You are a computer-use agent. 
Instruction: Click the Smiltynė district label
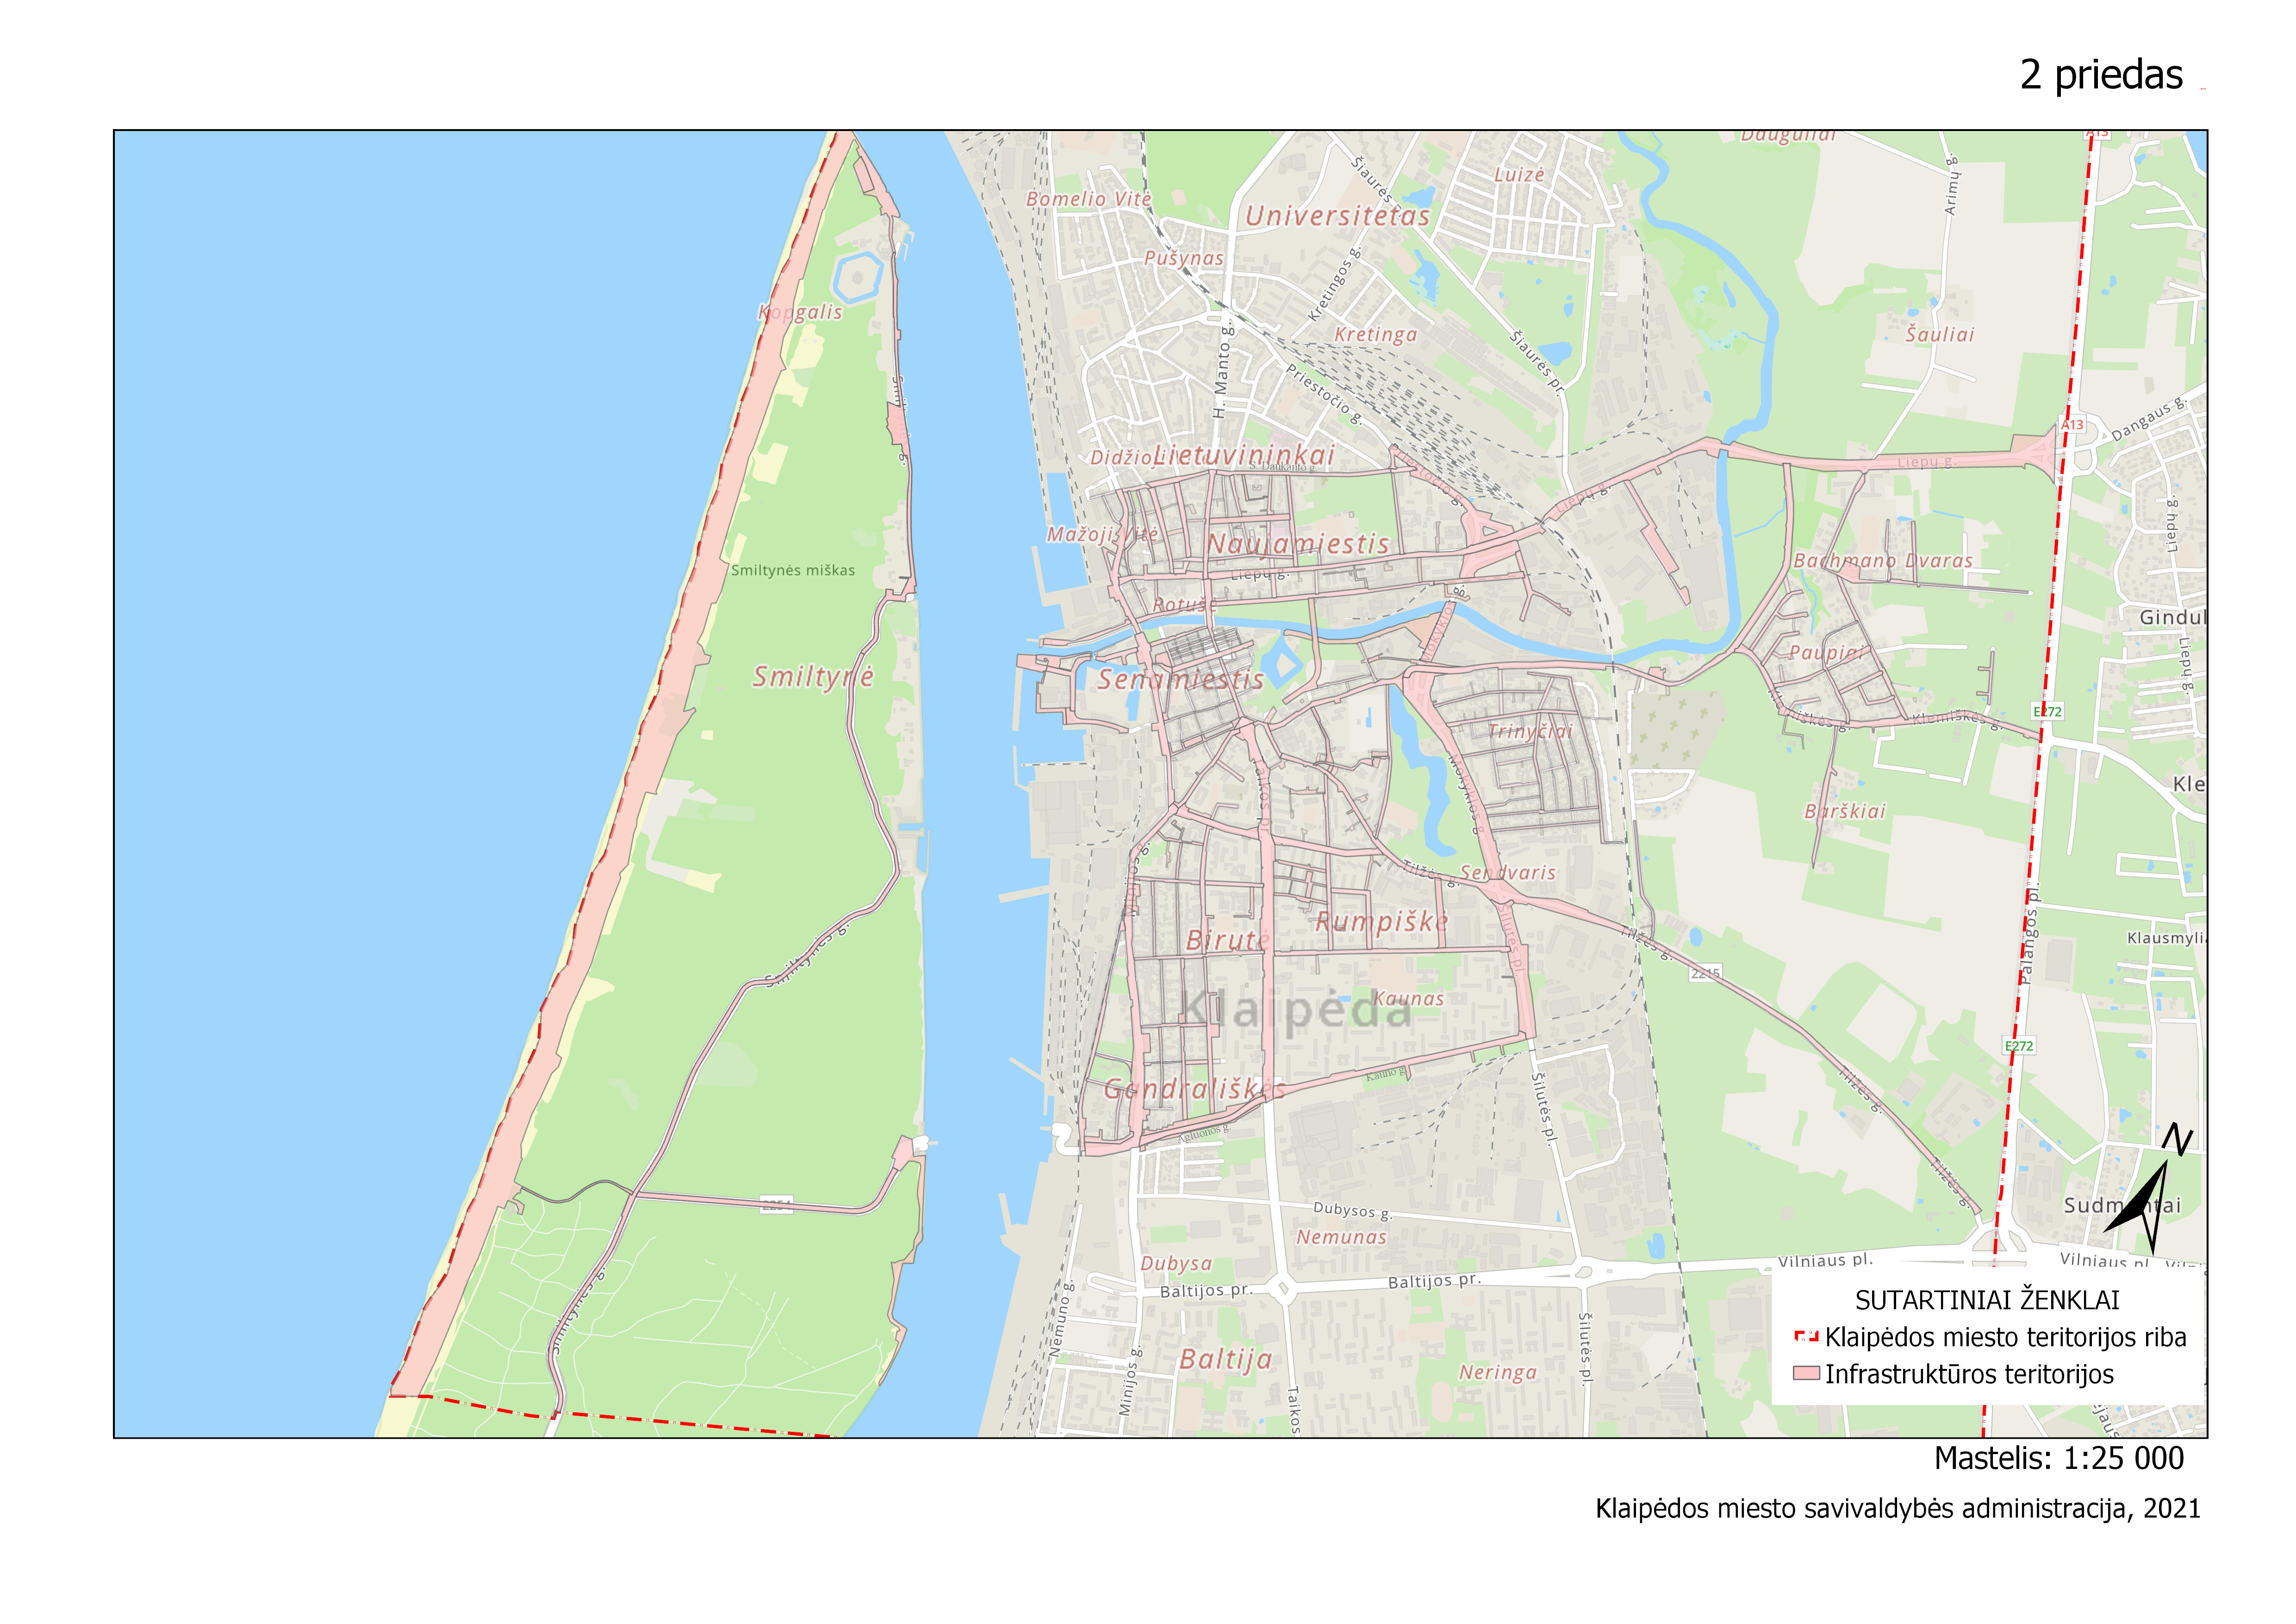pos(813,677)
